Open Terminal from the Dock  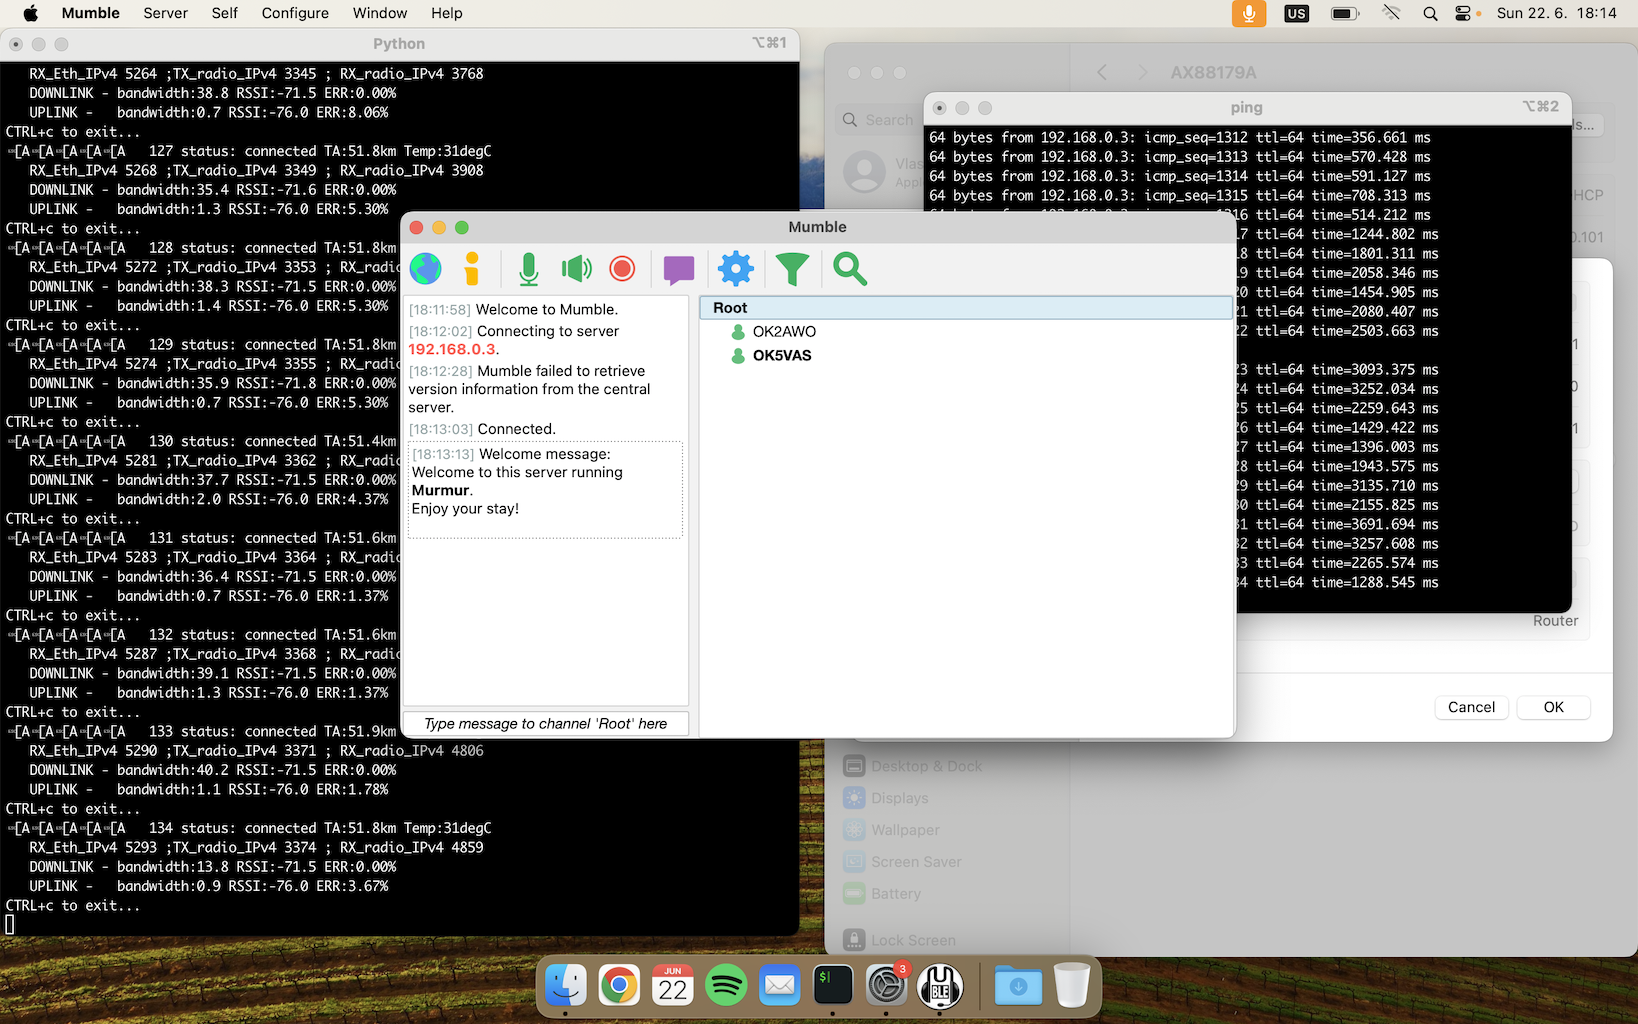[833, 986]
